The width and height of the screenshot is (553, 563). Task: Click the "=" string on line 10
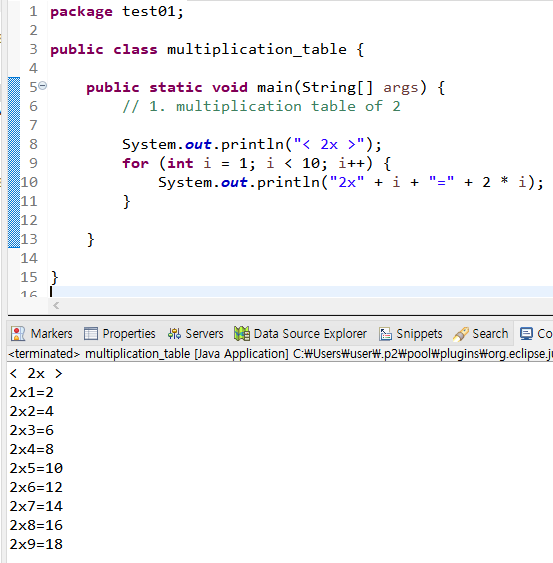point(441,182)
